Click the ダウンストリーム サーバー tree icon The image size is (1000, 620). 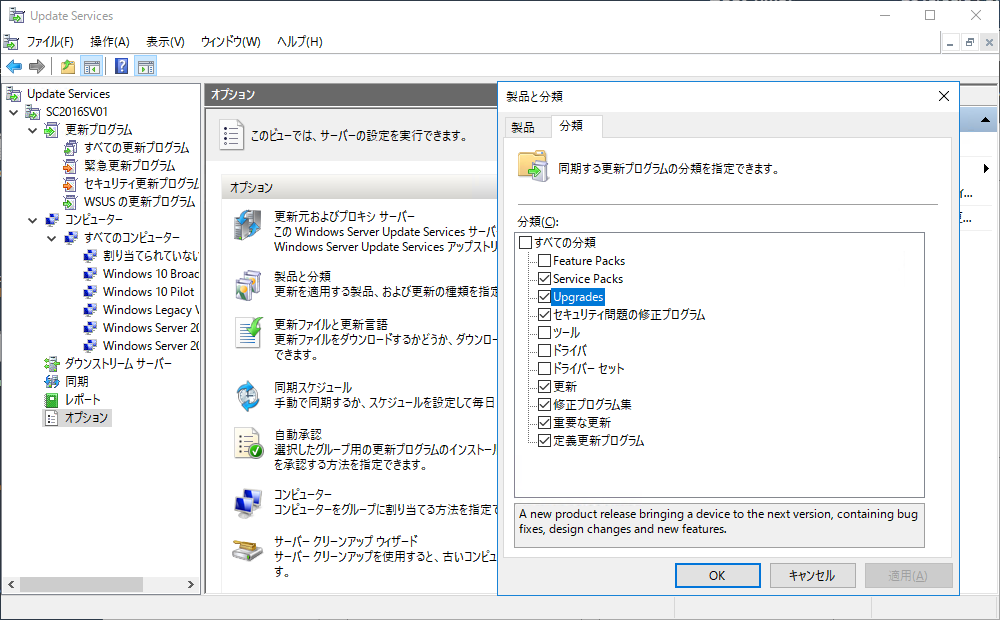tap(52, 364)
